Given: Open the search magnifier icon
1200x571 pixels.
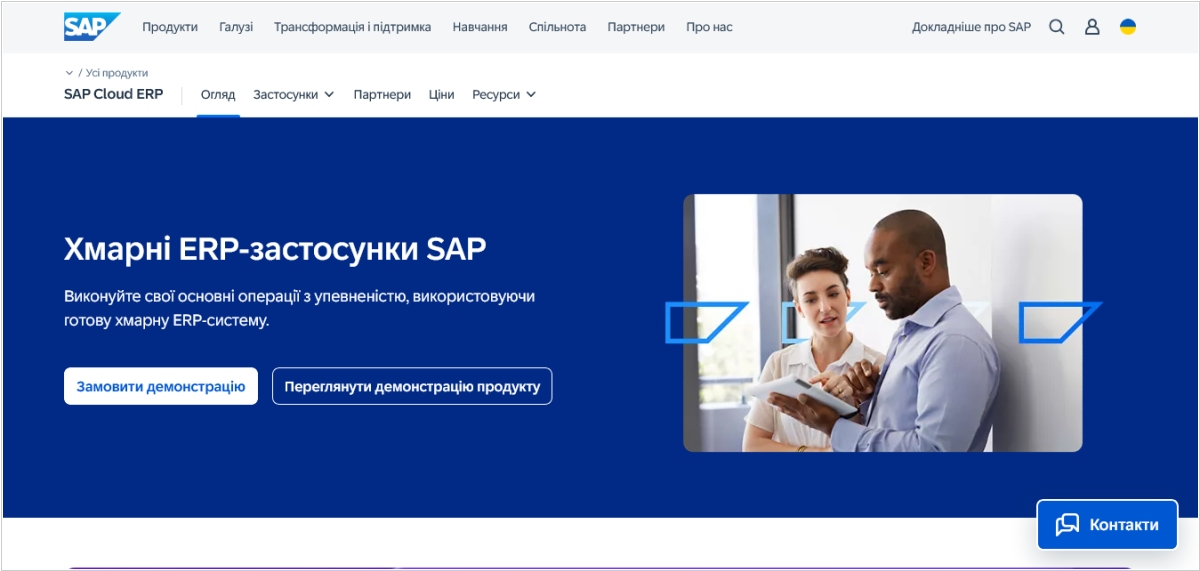Looking at the screenshot, I should click(x=1056, y=27).
